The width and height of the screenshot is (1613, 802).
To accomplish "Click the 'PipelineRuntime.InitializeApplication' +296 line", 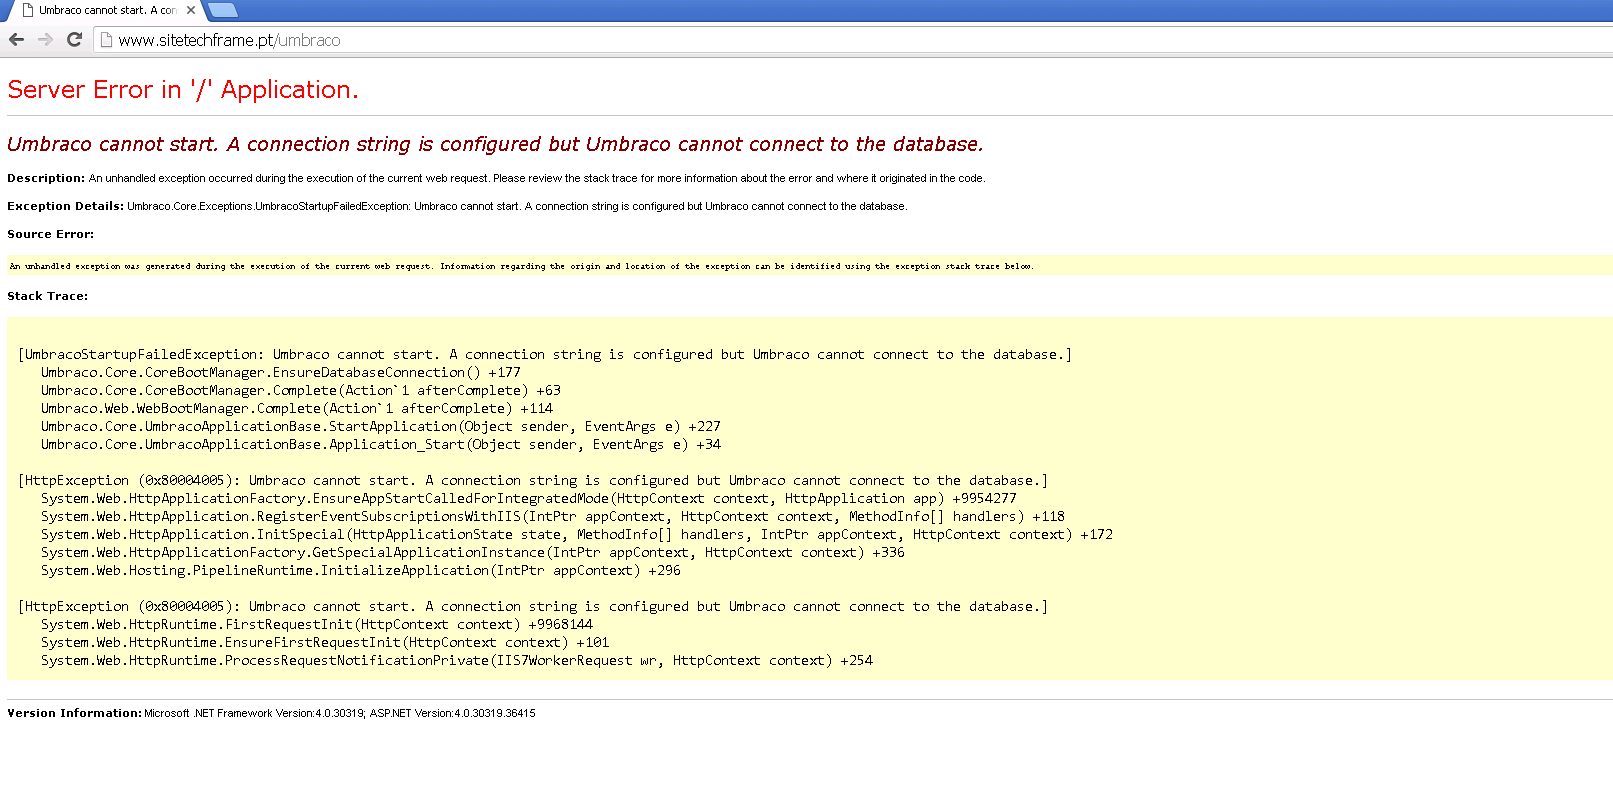I will pos(361,571).
